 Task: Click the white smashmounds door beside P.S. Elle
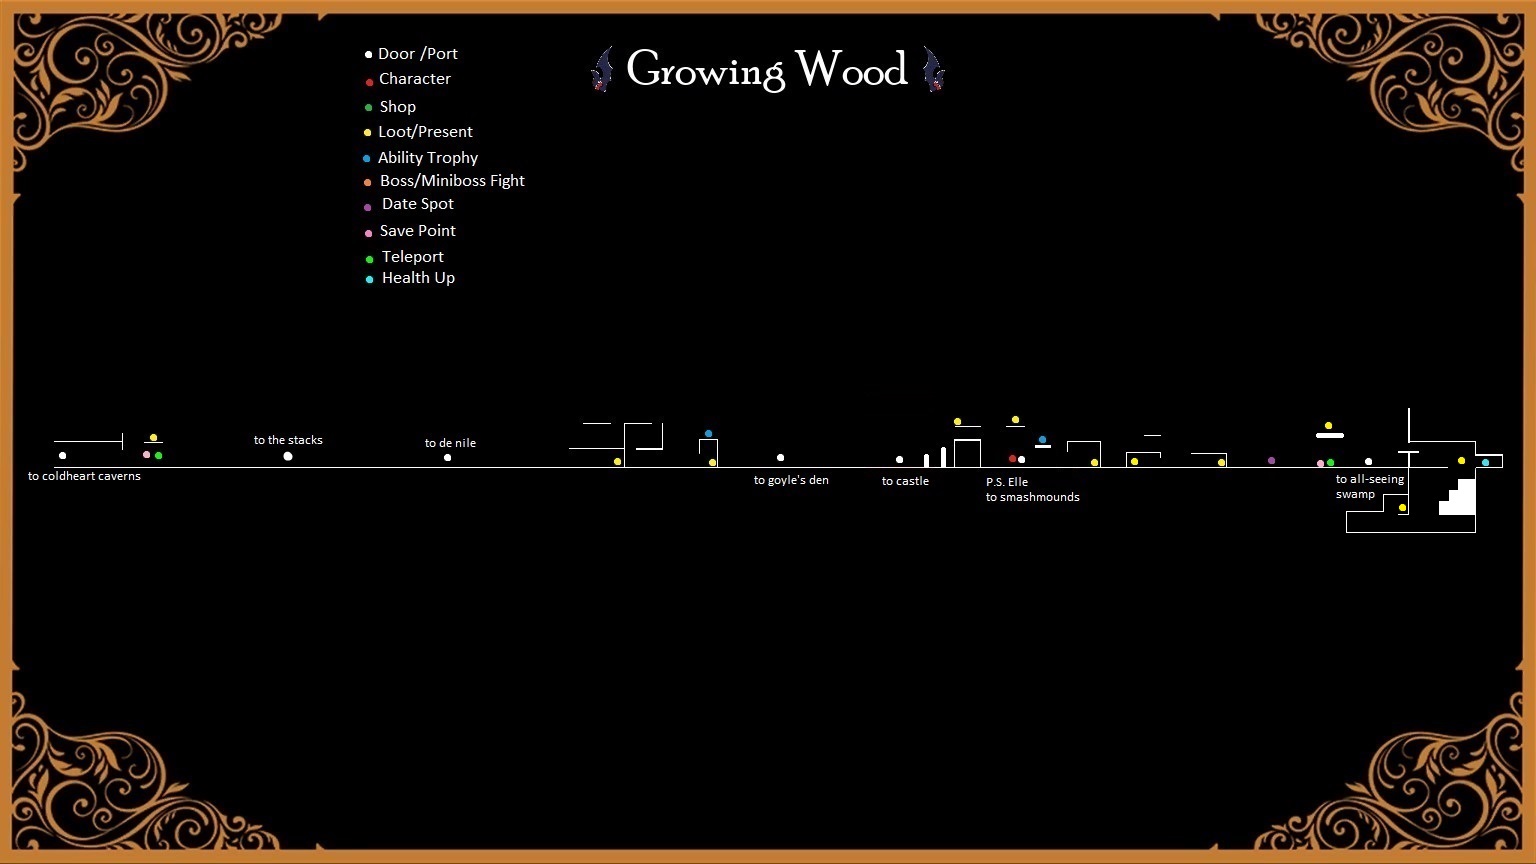click(x=1021, y=460)
